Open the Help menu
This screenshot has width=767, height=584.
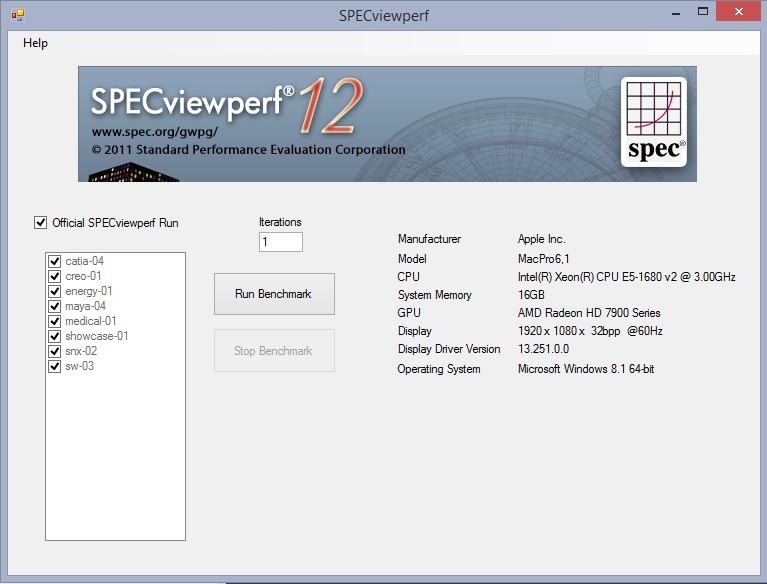(35, 43)
